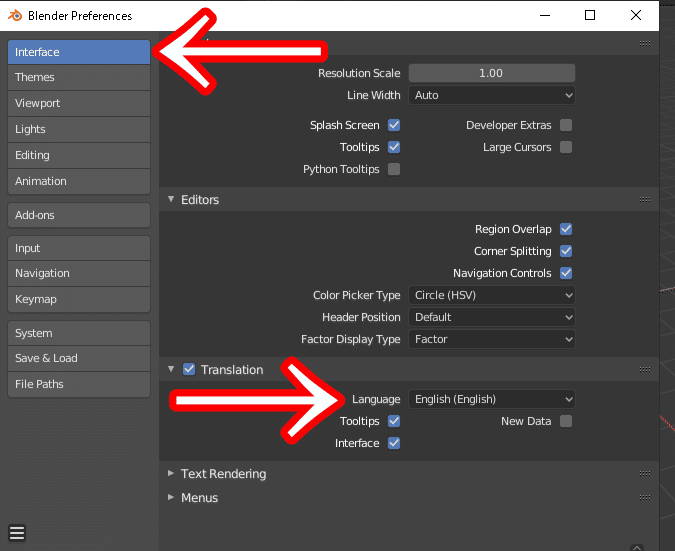This screenshot has width=675, height=551.
Task: Click the Resolution Scale value field
Action: 491,73
